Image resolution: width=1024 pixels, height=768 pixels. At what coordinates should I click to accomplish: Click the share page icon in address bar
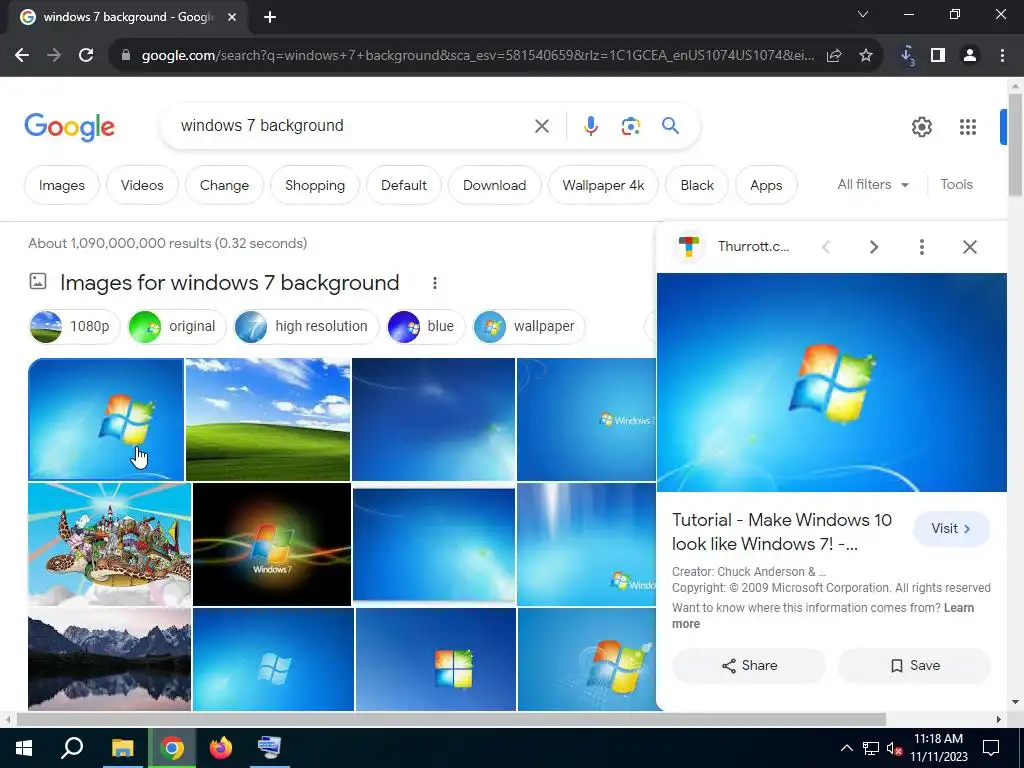coord(834,56)
